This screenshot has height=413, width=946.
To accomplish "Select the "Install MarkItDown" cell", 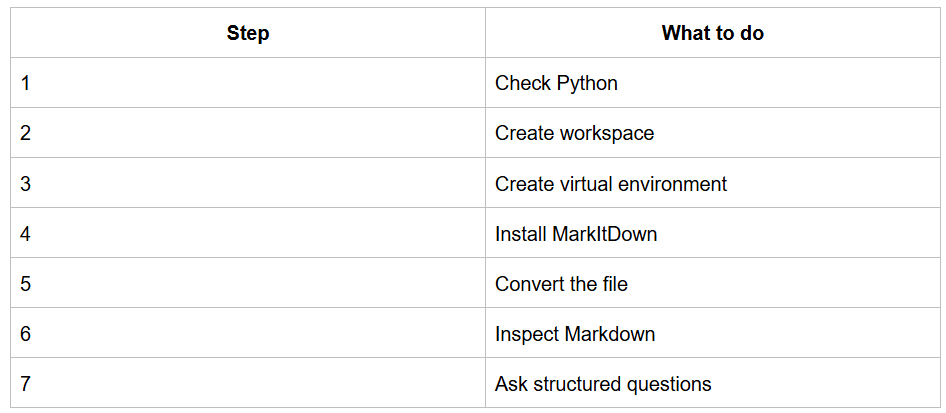I will (713, 233).
